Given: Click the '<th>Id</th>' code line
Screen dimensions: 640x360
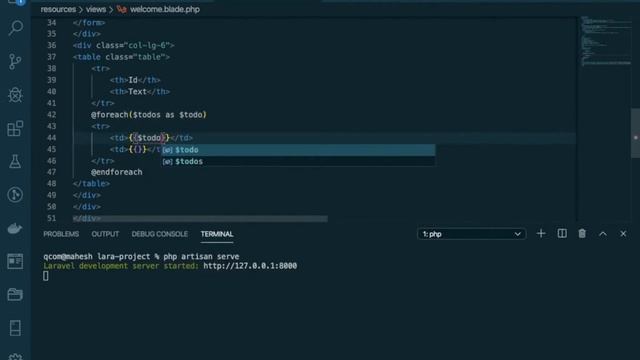Looking at the screenshot, I should click(135, 80).
